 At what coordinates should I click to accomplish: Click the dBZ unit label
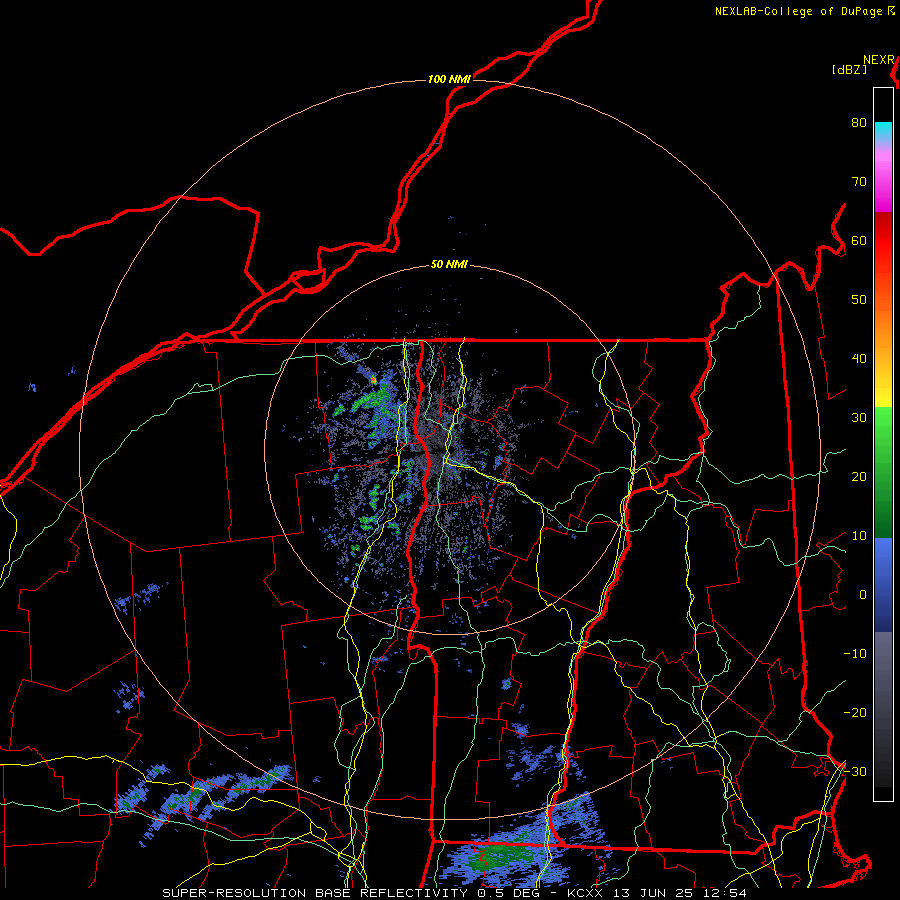coord(849,70)
